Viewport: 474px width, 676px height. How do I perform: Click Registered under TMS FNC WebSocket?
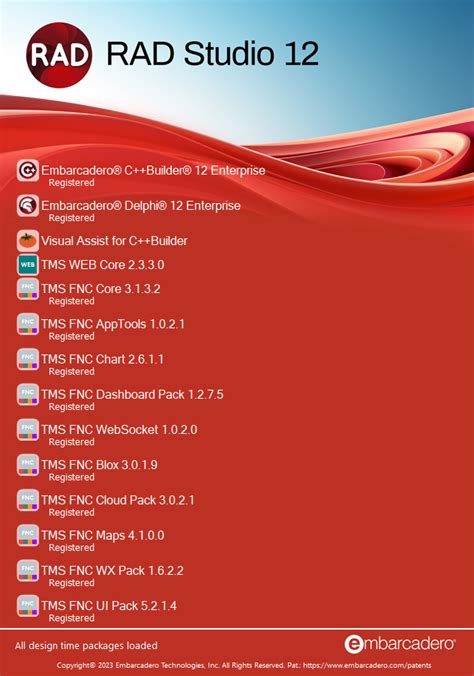72,442
